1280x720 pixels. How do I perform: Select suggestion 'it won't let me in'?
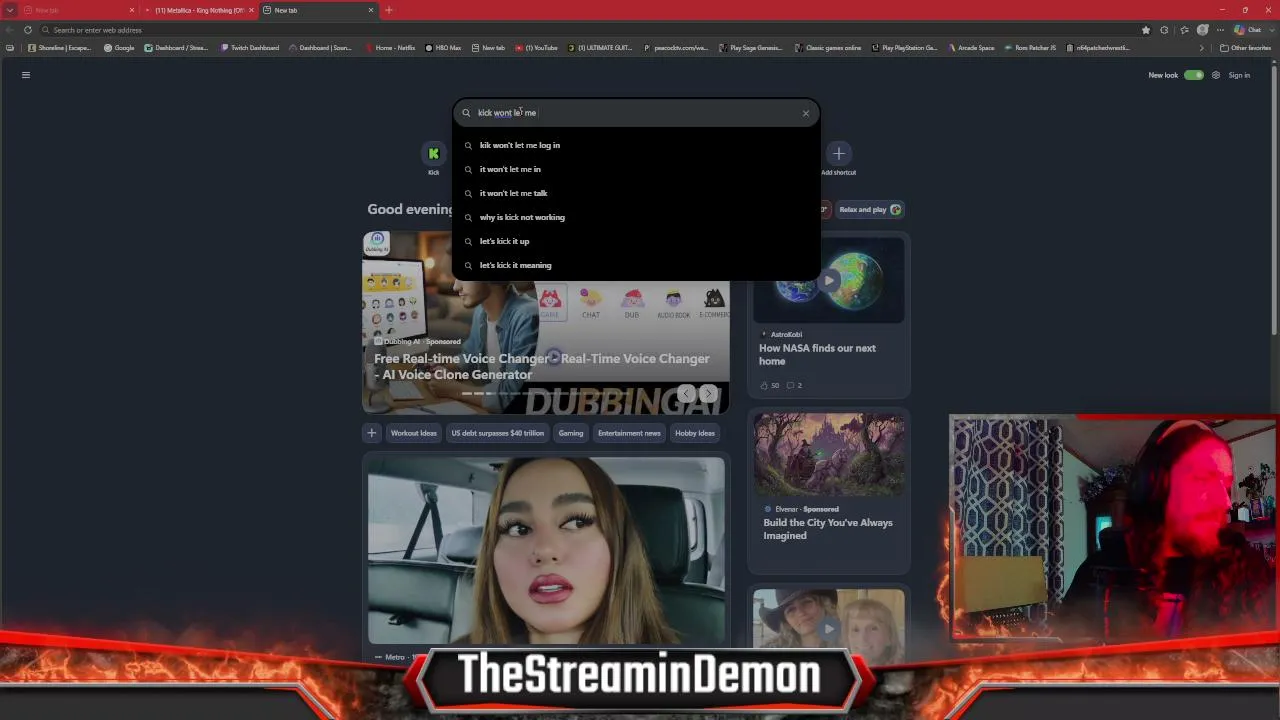click(x=636, y=169)
